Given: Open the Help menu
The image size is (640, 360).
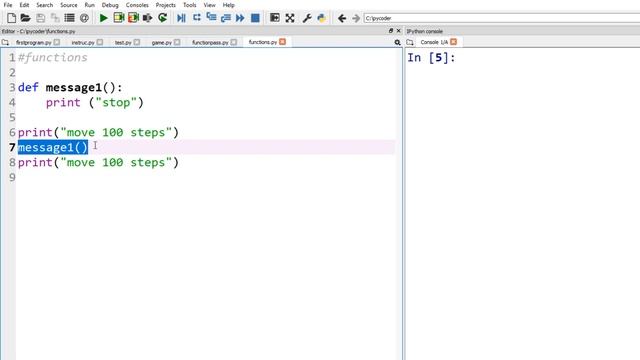Looking at the screenshot, I should 229,5.
